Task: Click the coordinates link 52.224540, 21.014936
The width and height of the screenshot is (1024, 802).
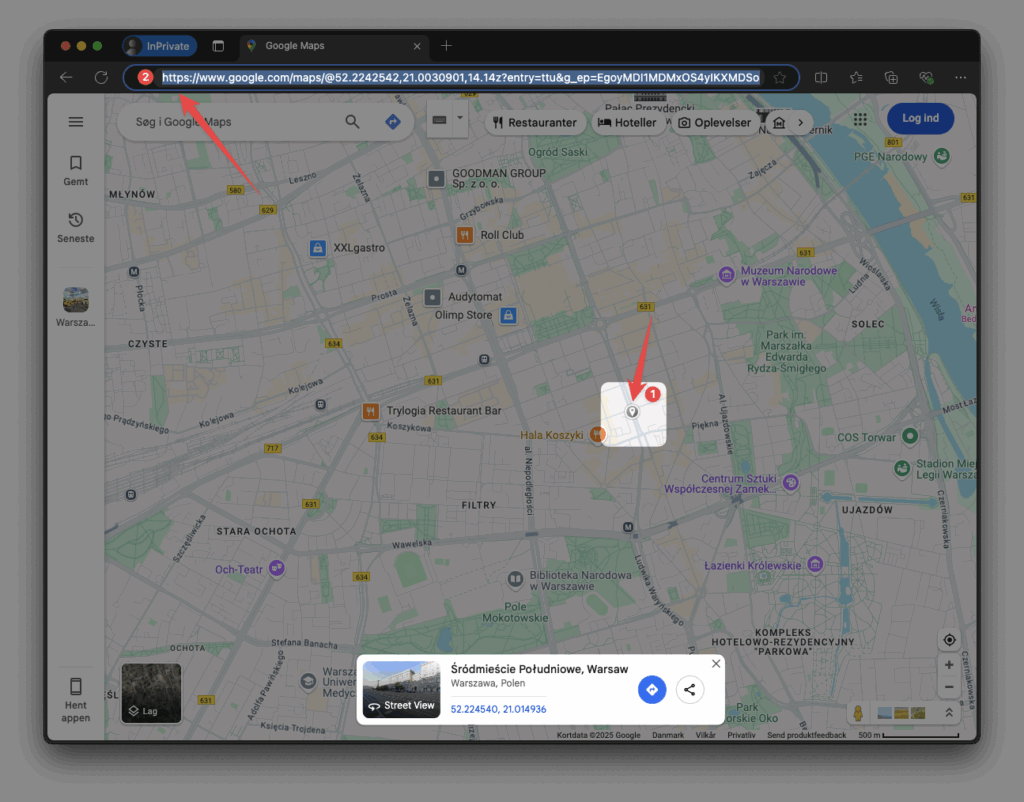Action: coord(498,709)
